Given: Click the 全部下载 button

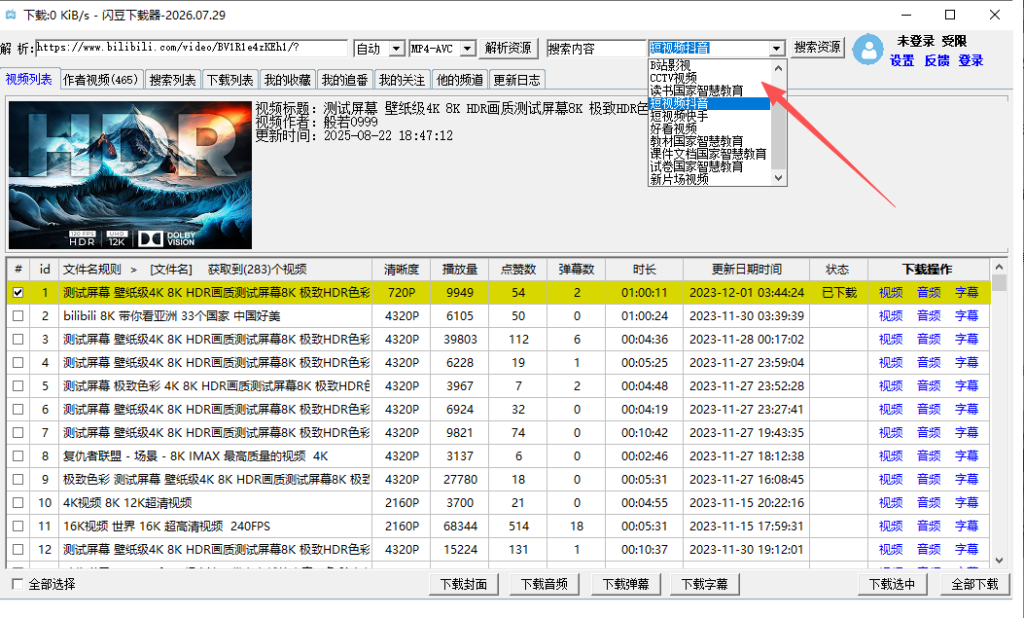Looking at the screenshot, I should click(x=974, y=584).
